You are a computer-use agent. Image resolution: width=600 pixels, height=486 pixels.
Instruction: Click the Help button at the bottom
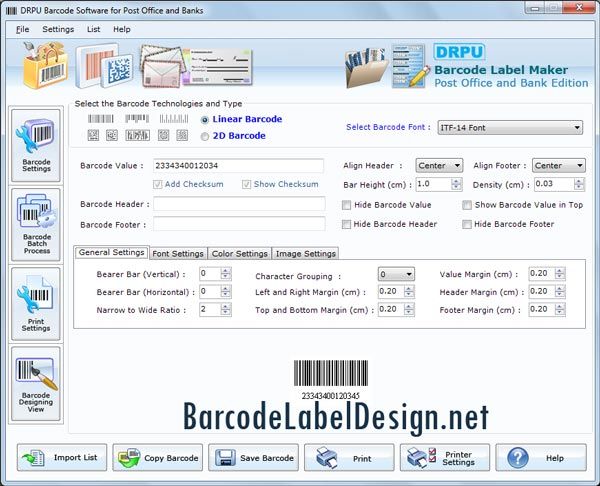pyautogui.click(x=540, y=458)
